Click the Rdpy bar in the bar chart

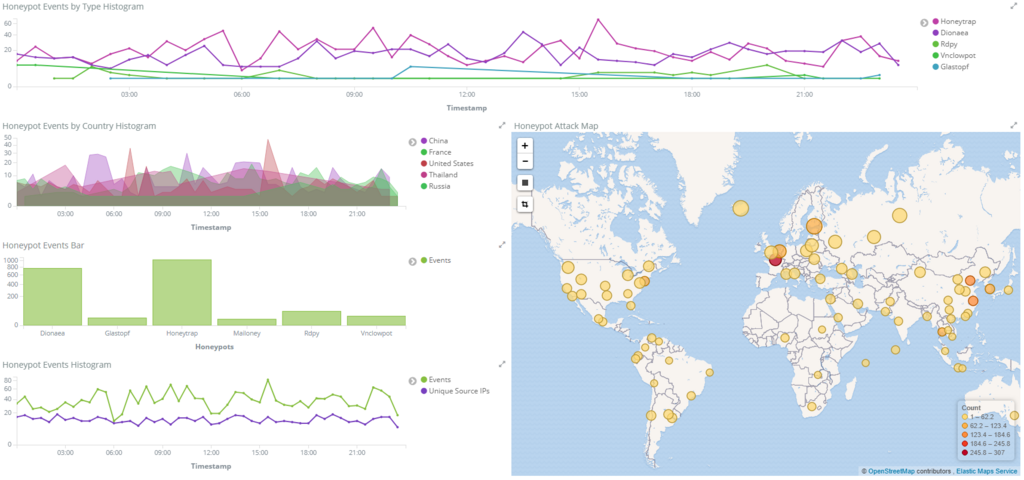[312, 318]
